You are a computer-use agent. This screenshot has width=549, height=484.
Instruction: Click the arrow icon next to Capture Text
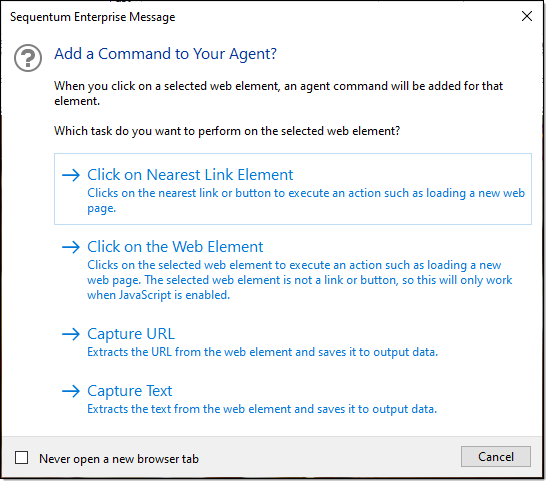(71, 391)
